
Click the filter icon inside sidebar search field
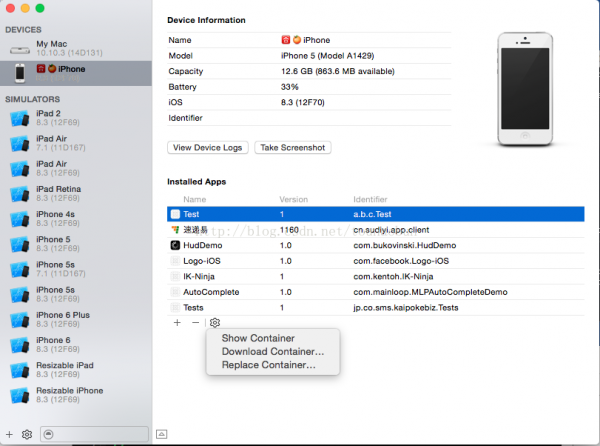point(48,434)
